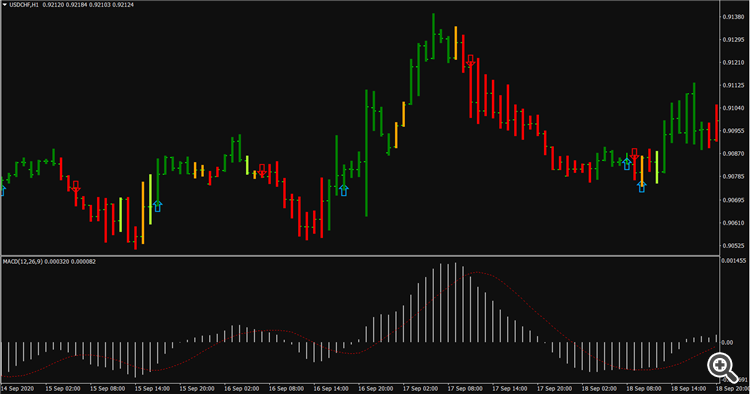Click the red sell arrow near 16 Sep 02:00

tap(262, 170)
